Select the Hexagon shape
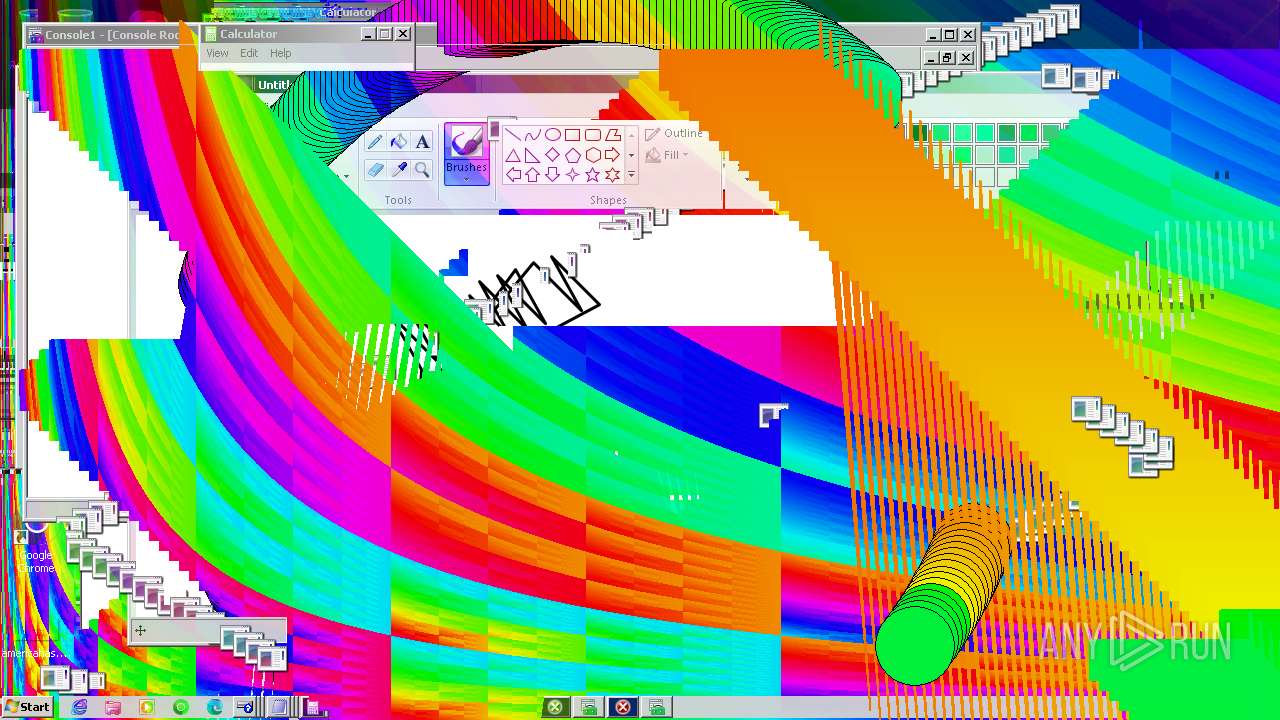The width and height of the screenshot is (1280, 720). click(592, 155)
